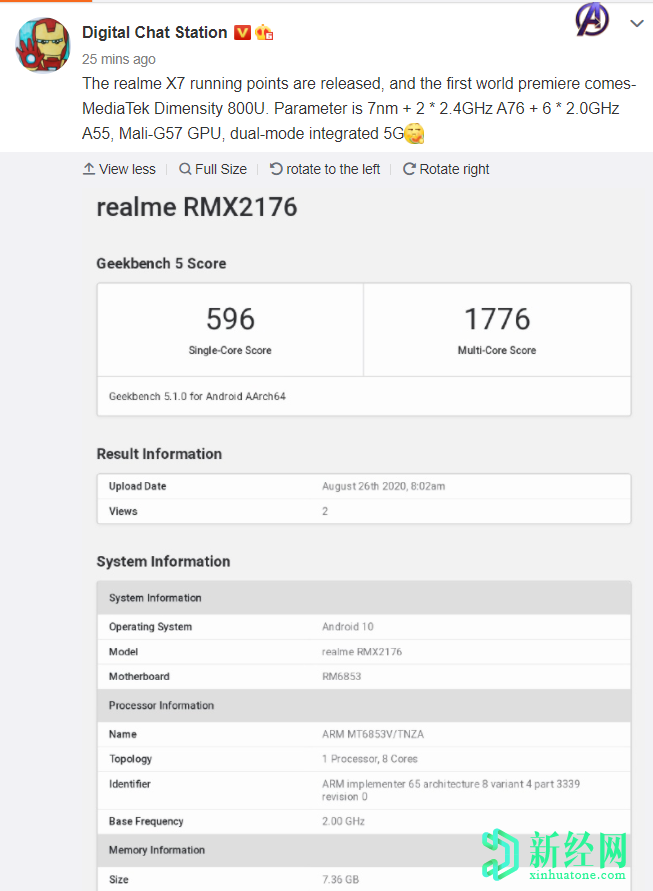Click the Avengers logo profile icon
The width and height of the screenshot is (653, 891).
592,22
